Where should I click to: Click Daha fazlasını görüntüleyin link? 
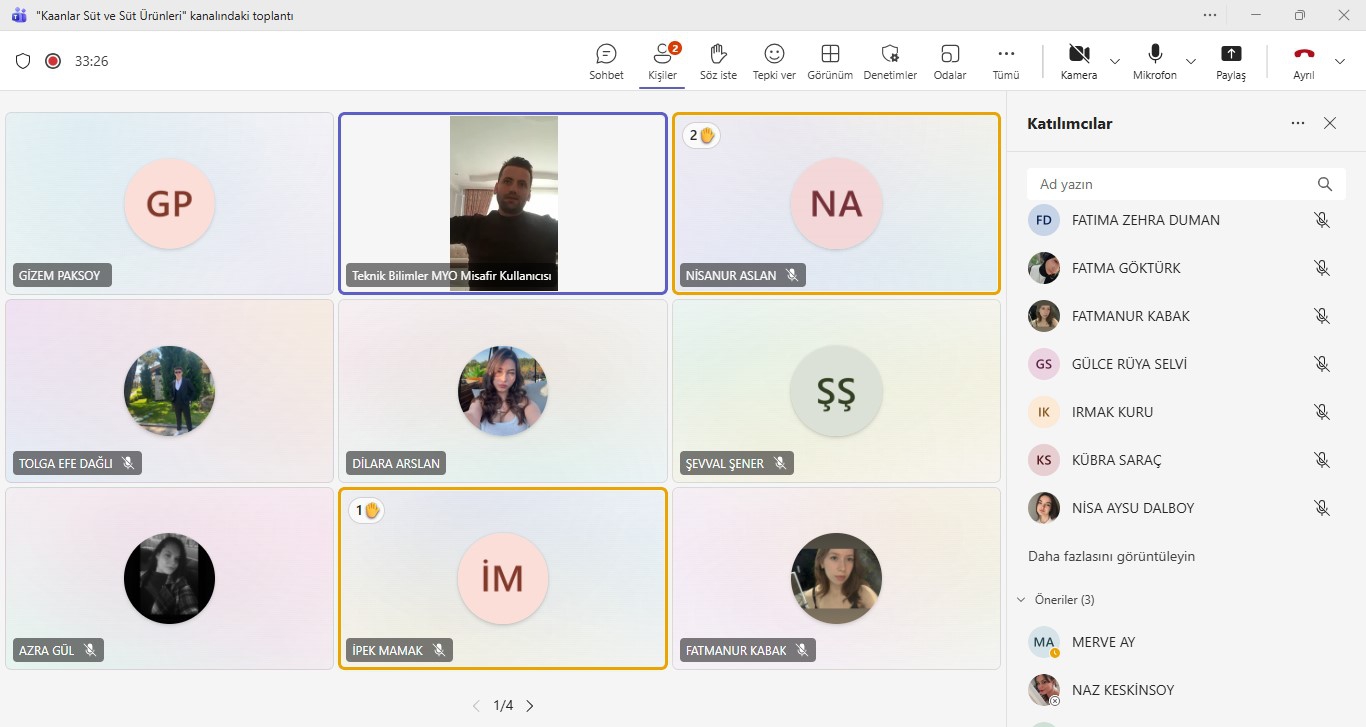point(1111,556)
